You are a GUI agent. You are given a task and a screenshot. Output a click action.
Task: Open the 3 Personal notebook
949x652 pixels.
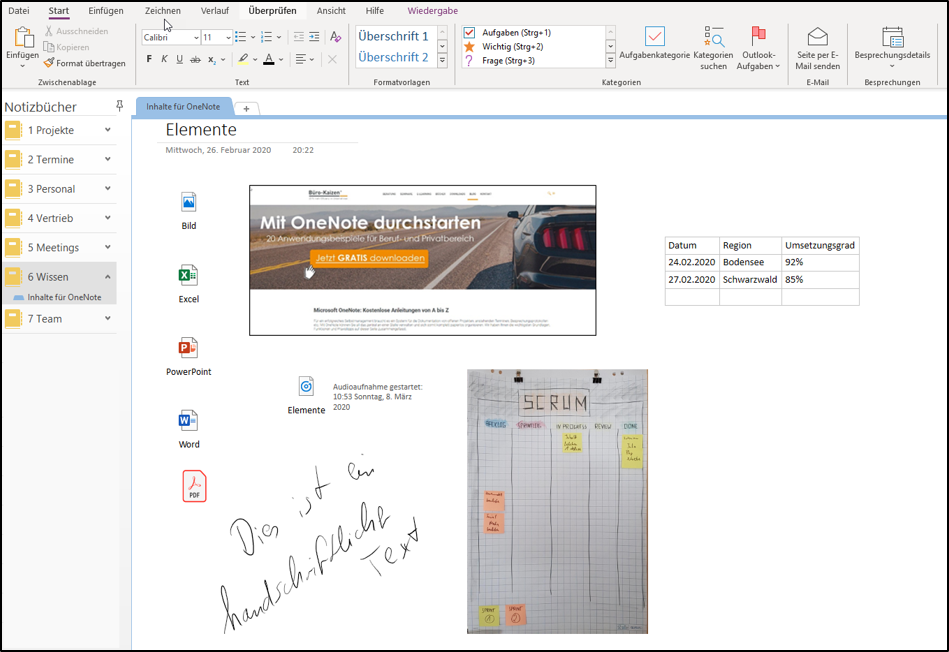59,189
